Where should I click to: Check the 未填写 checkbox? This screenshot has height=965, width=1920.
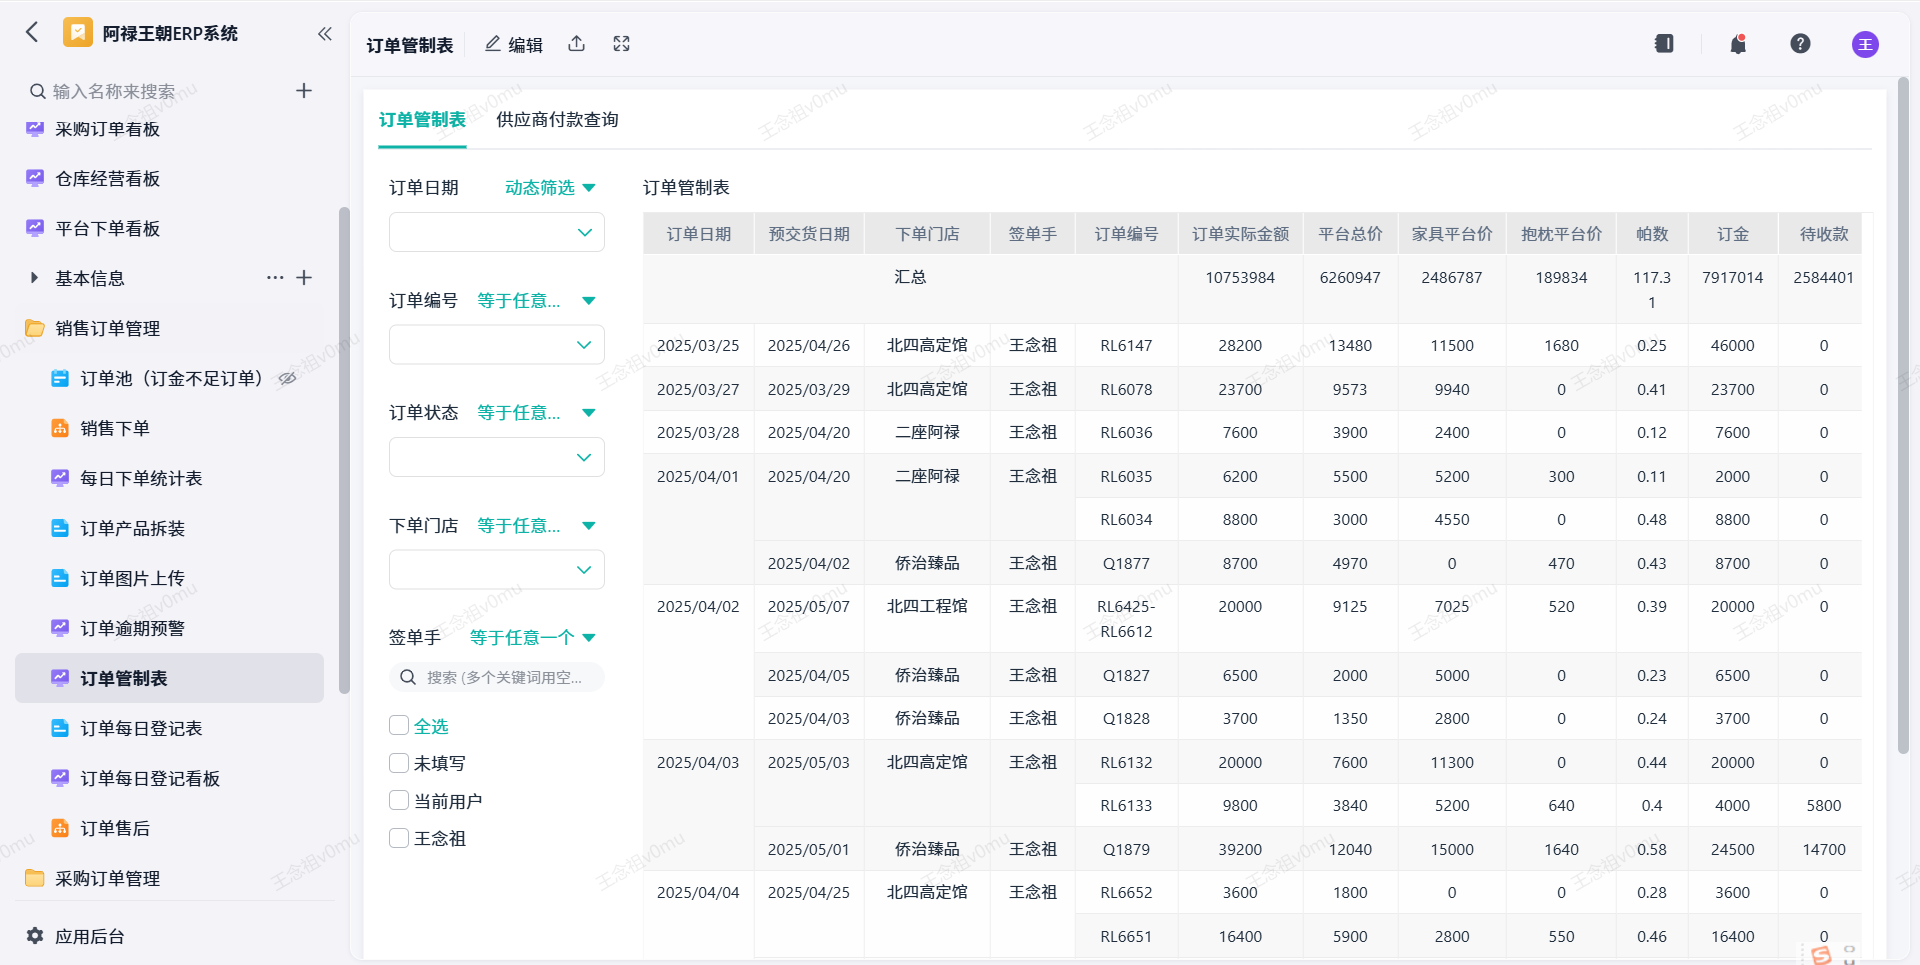pos(399,763)
